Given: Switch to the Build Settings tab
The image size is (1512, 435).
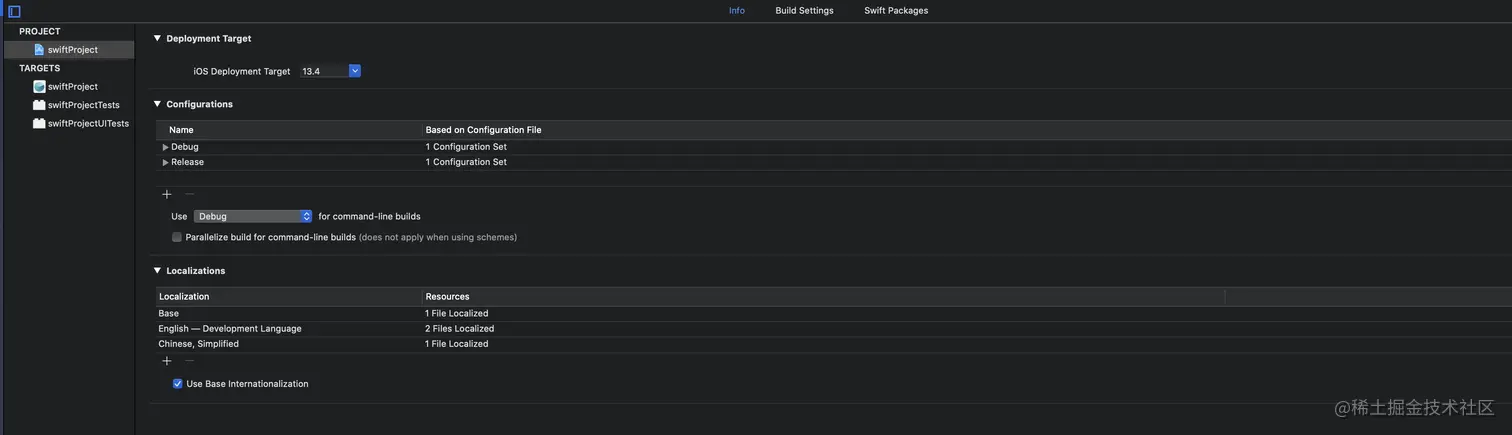Looking at the screenshot, I should click(804, 11).
